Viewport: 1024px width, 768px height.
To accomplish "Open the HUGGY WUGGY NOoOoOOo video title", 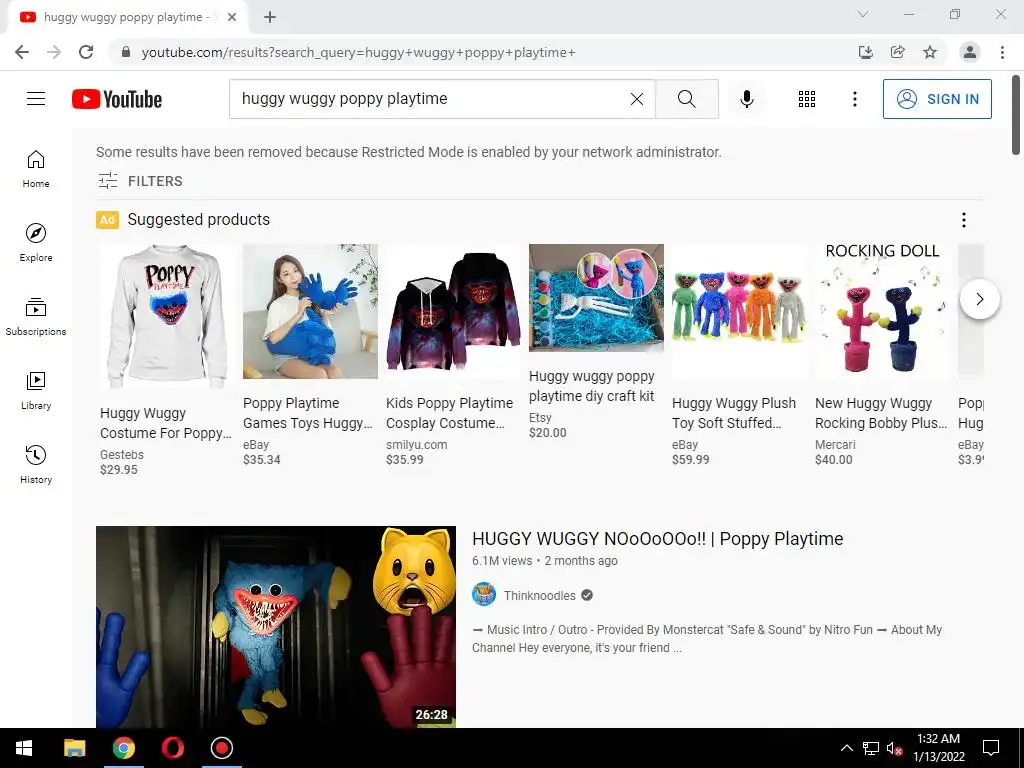I will (658, 539).
